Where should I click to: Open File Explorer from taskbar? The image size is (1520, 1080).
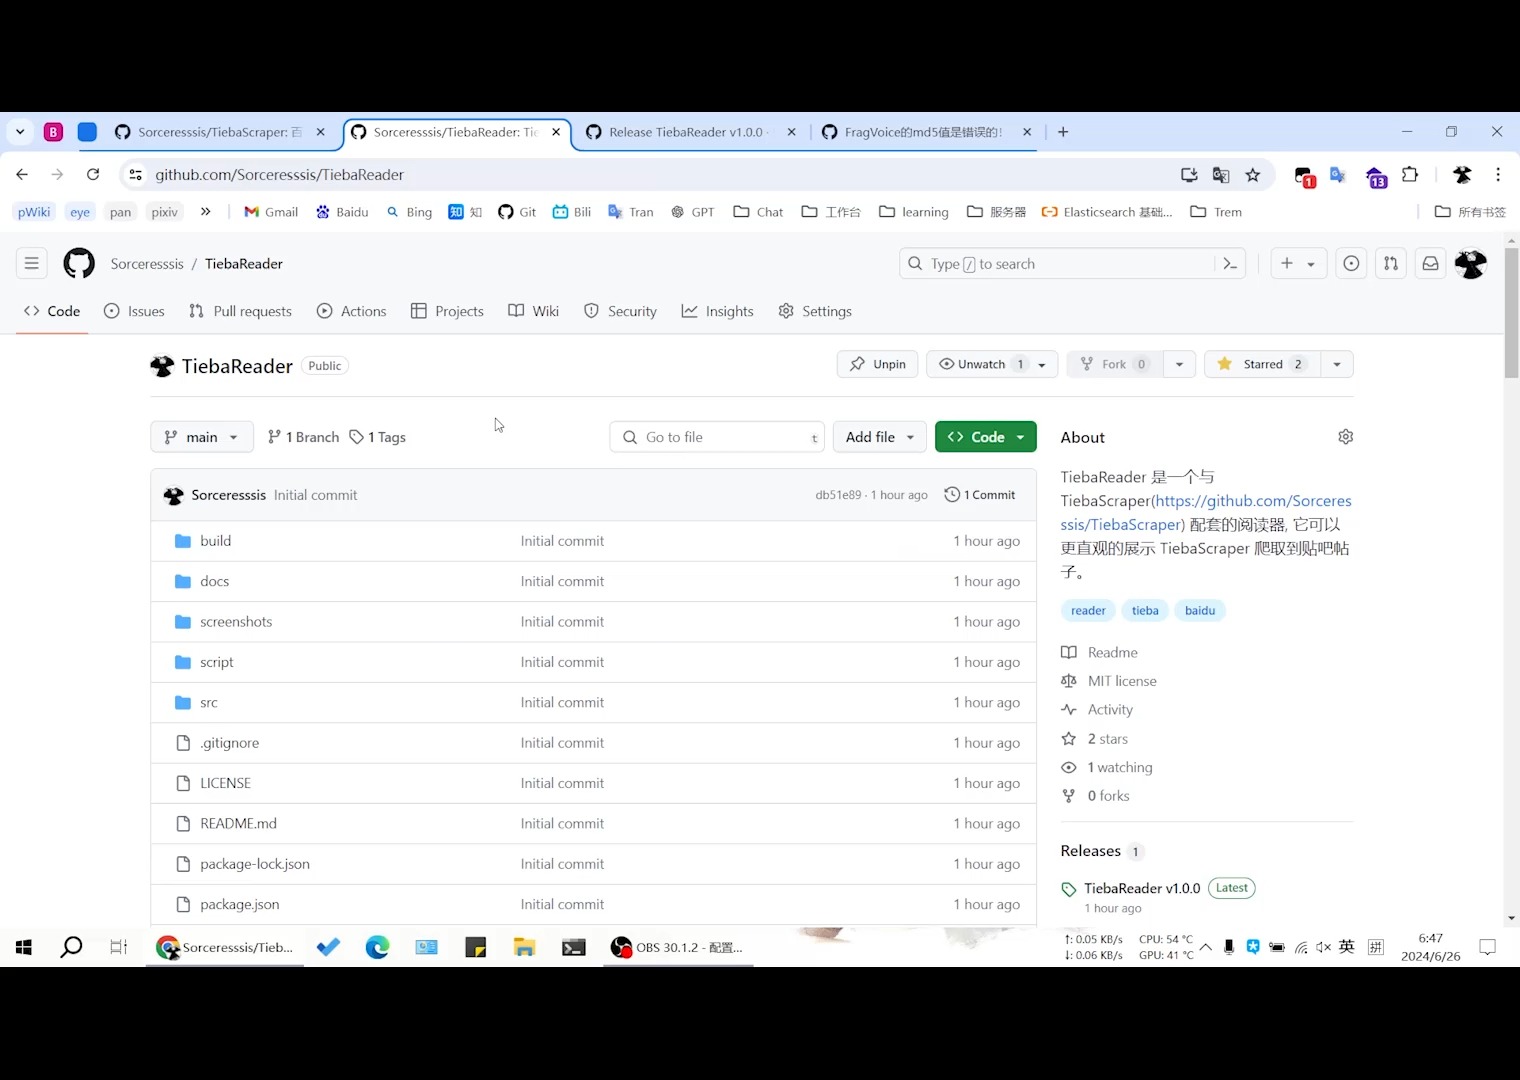[524, 947]
